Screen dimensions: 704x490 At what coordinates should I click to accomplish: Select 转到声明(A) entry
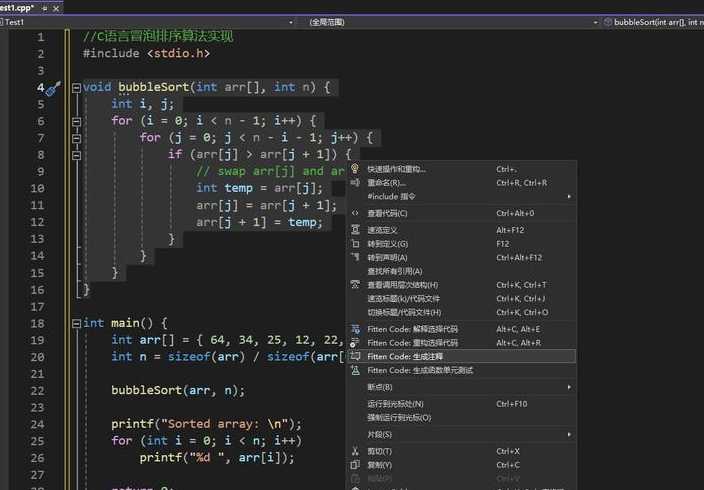[x=462, y=257]
